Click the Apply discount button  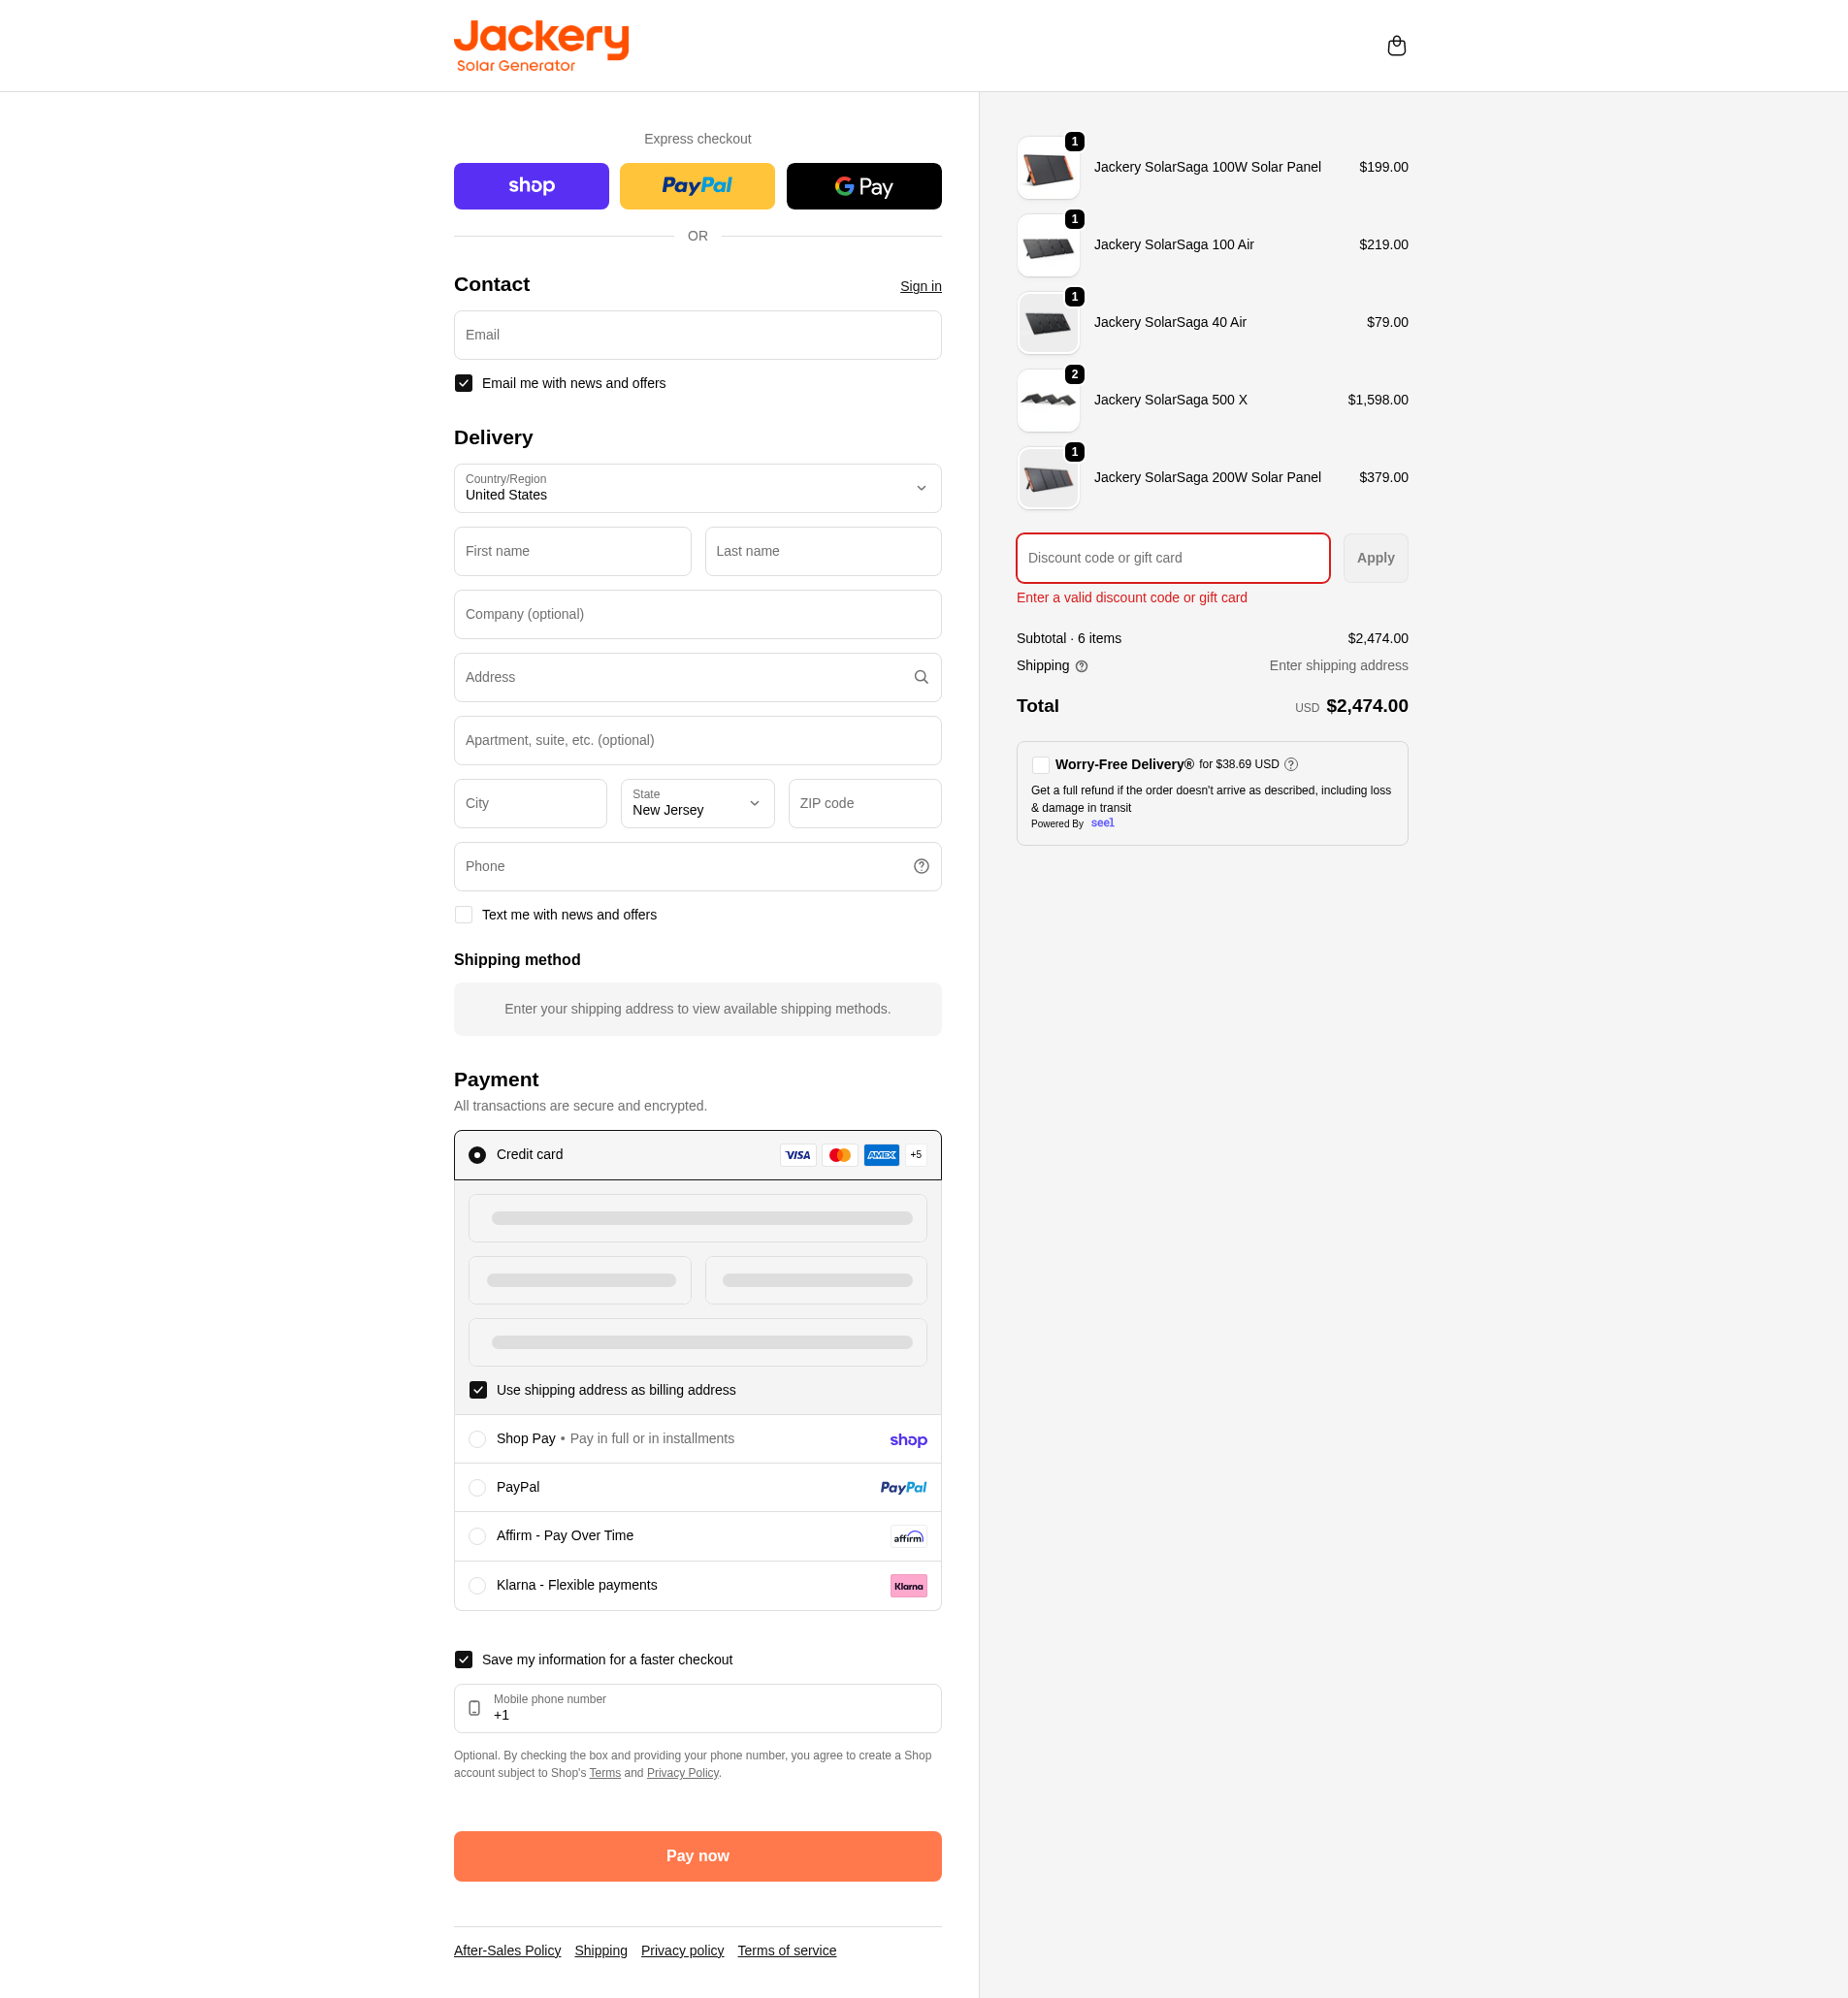(1375, 558)
